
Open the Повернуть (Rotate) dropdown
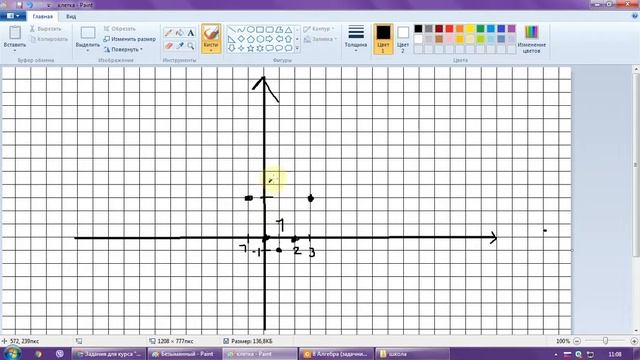123,49
